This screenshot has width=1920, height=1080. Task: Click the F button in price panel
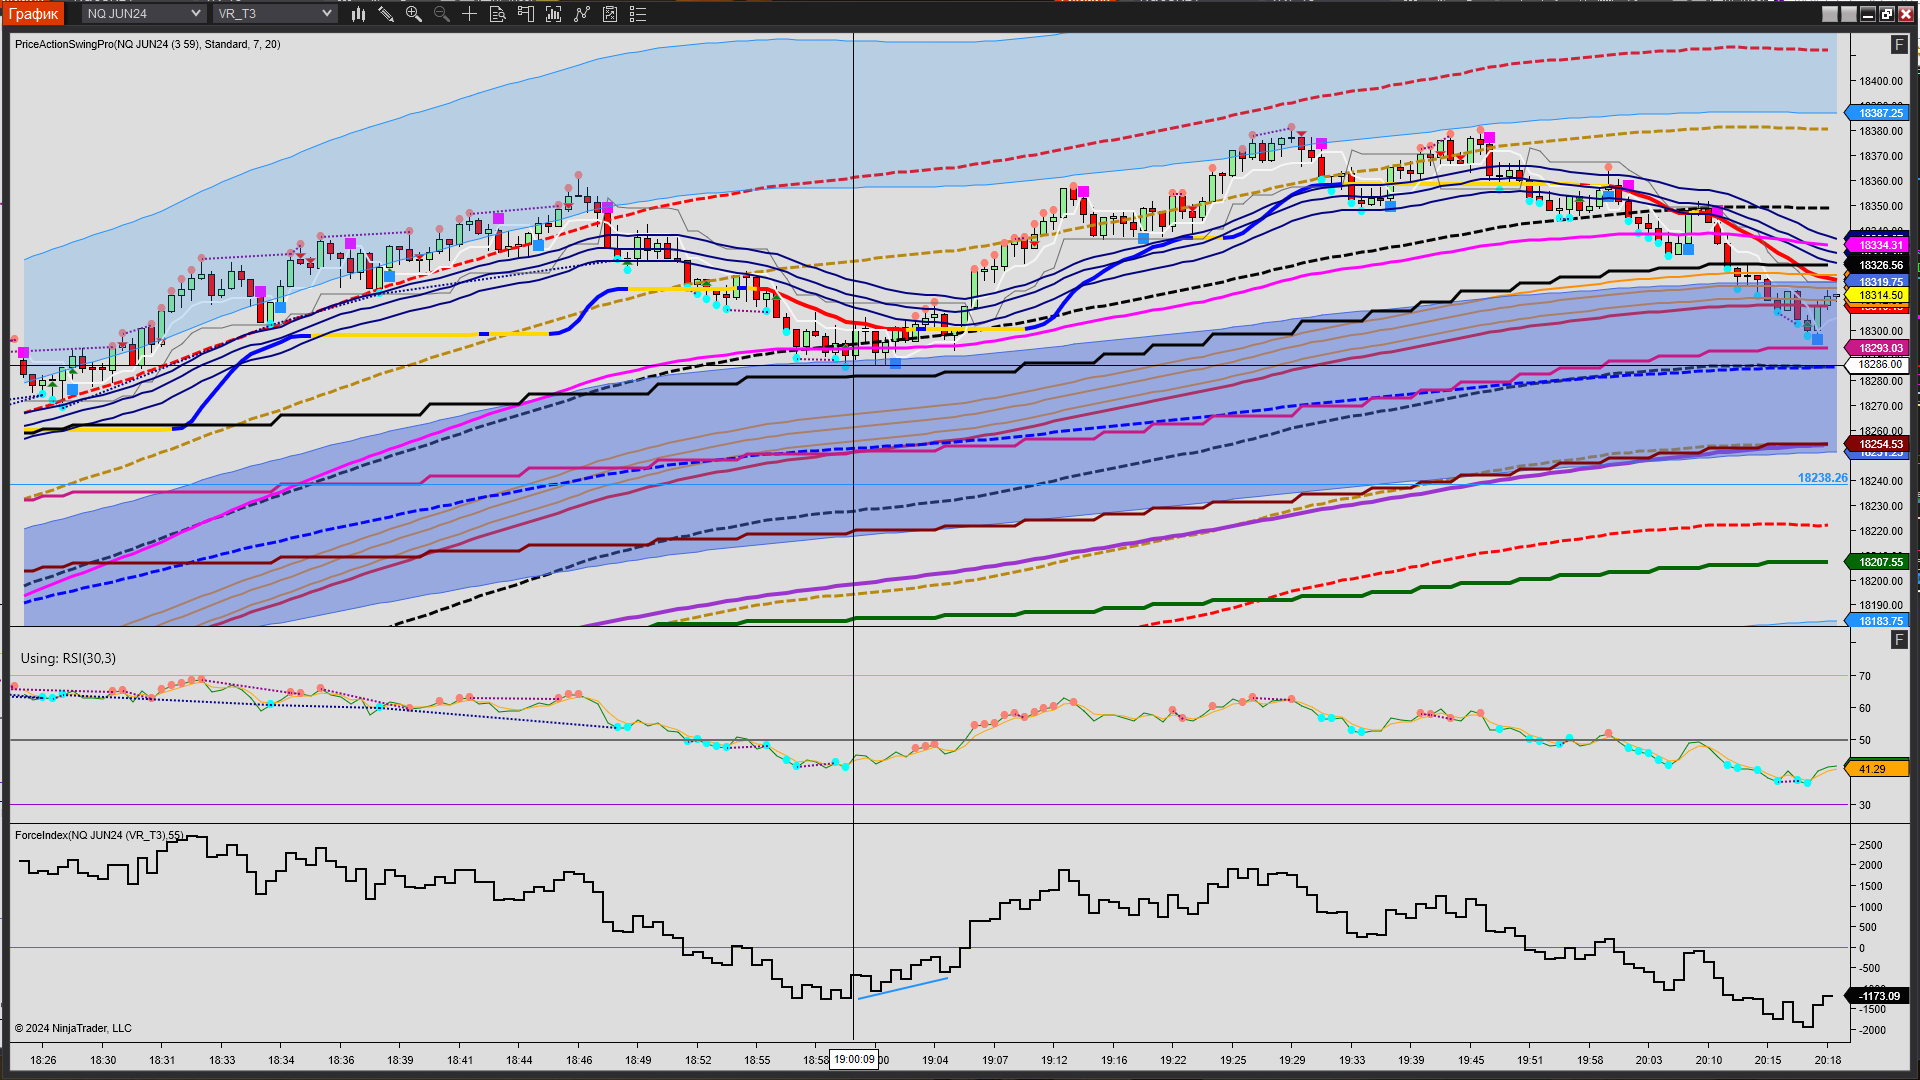[1899, 45]
